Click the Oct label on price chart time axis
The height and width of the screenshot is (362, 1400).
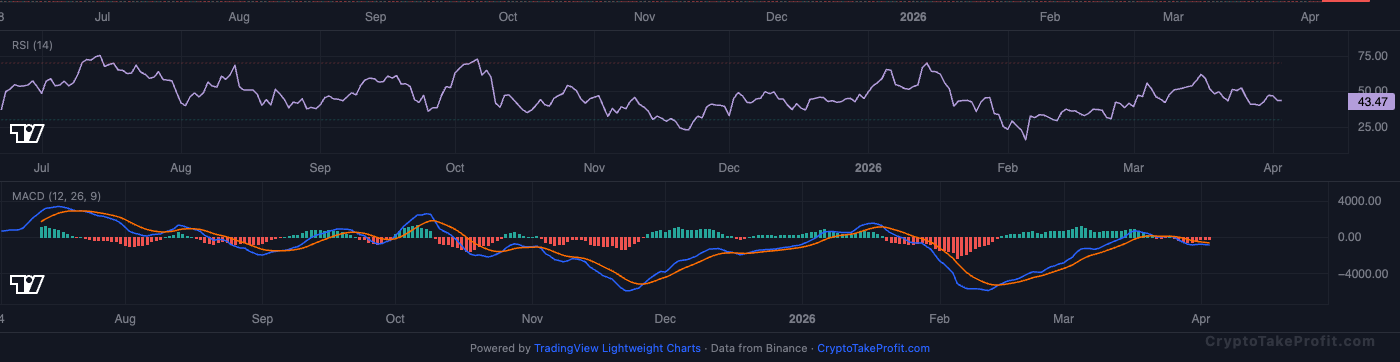click(x=508, y=17)
